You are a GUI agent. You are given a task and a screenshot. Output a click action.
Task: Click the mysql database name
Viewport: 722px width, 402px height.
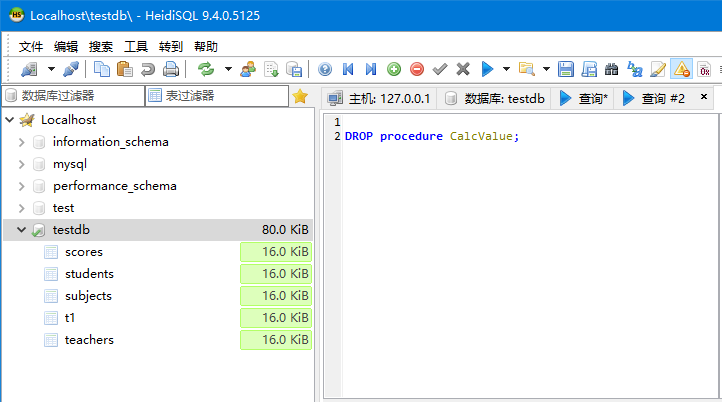tap(70, 164)
